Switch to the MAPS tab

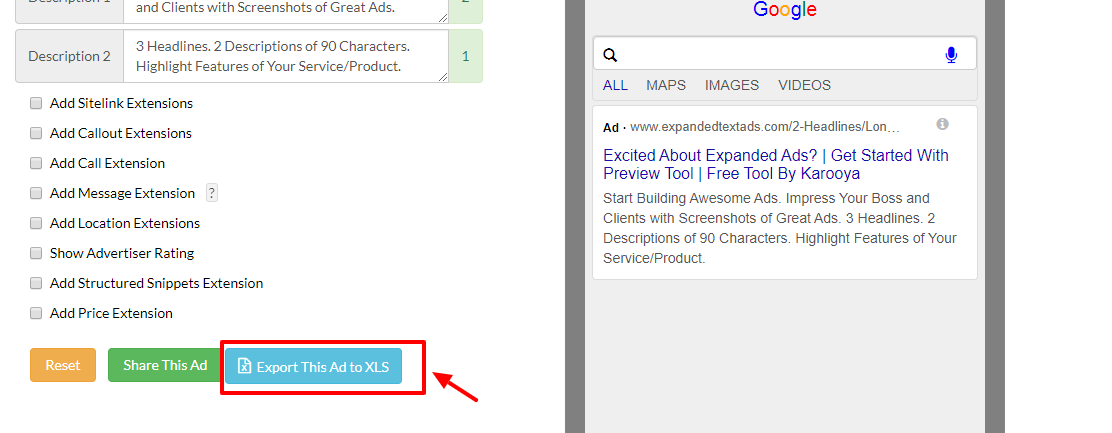tap(666, 85)
